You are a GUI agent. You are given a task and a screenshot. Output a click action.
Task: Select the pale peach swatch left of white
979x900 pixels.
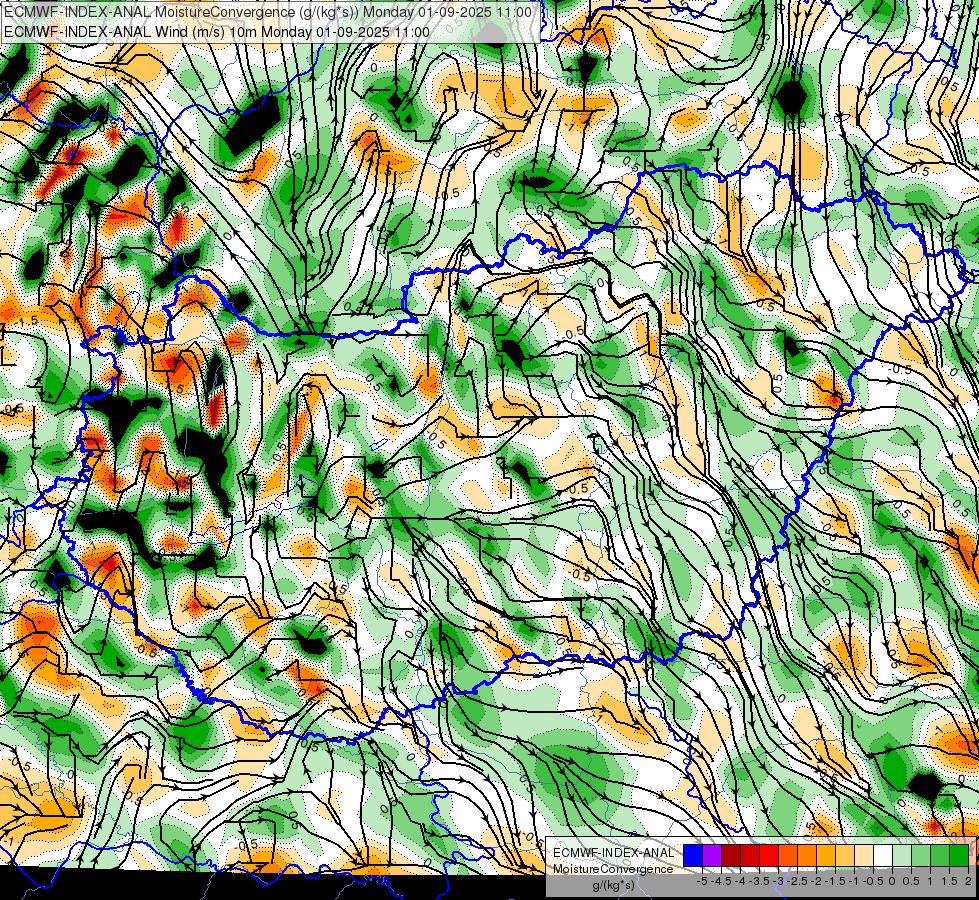(864, 855)
